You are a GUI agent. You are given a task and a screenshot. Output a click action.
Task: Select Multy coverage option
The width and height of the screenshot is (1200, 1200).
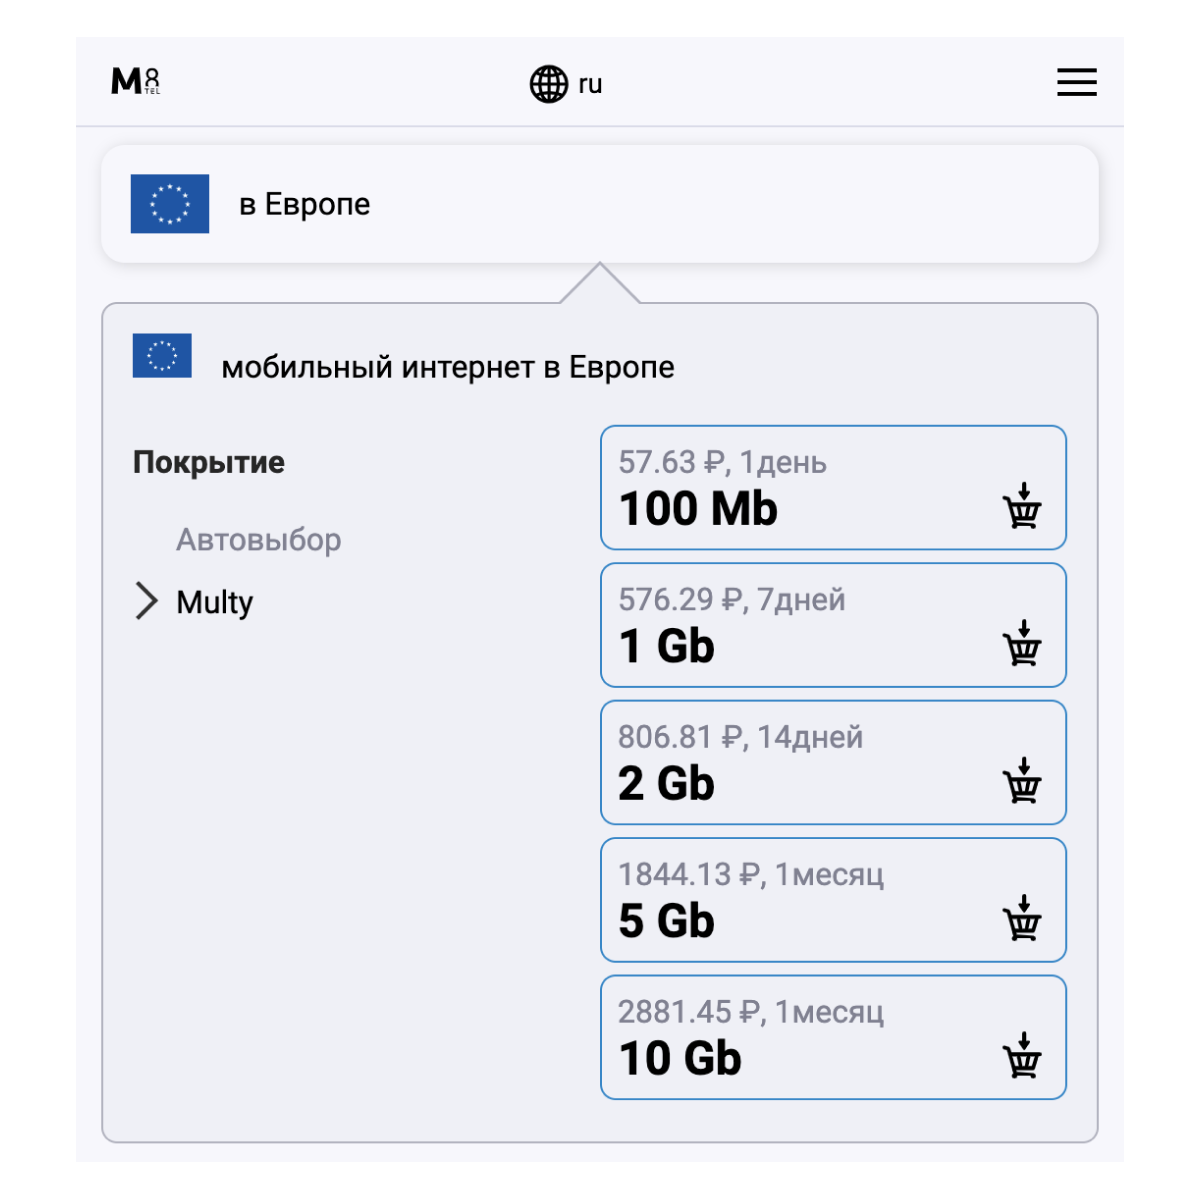pos(215,602)
